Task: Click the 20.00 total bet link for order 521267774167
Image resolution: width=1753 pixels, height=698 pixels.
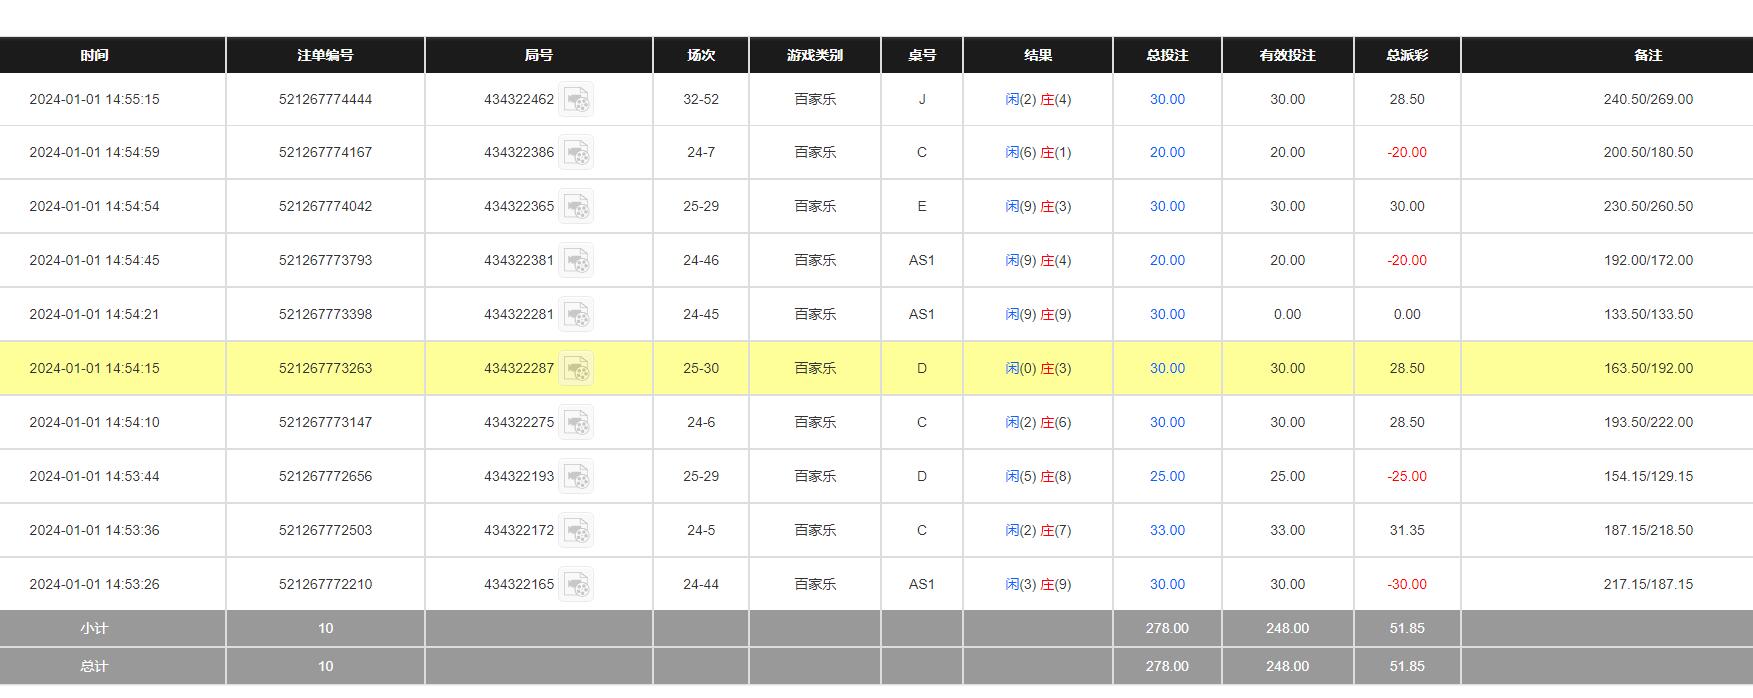Action: (1167, 153)
